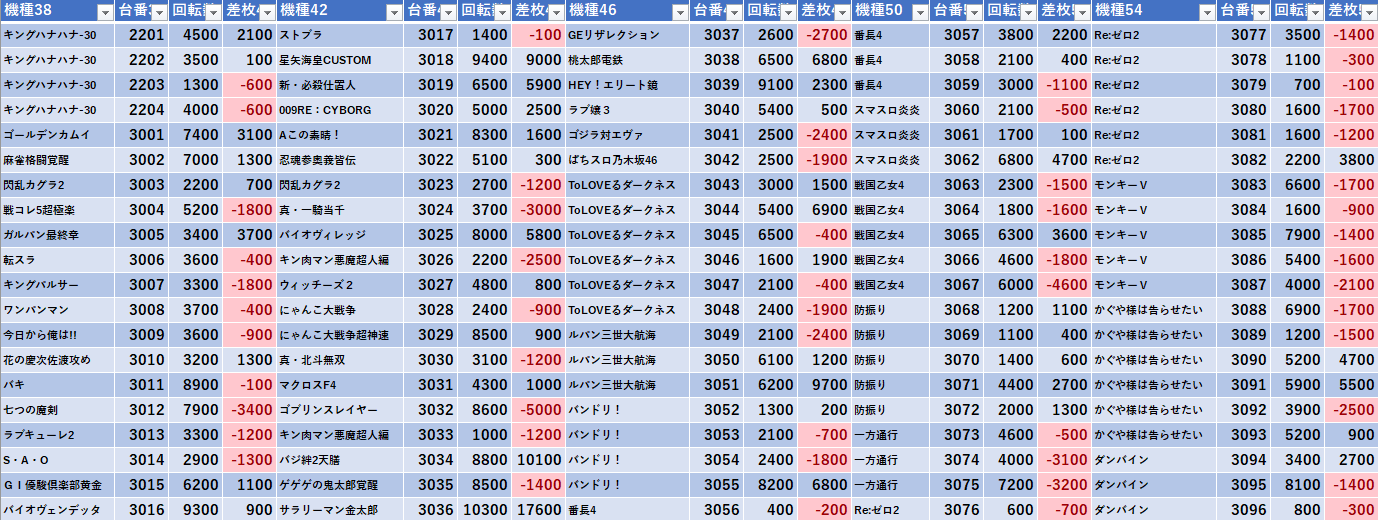Image resolution: width=1378 pixels, height=520 pixels.
Task: Open the 台番 filter arrow beside 機種54
Action: 1262,12
